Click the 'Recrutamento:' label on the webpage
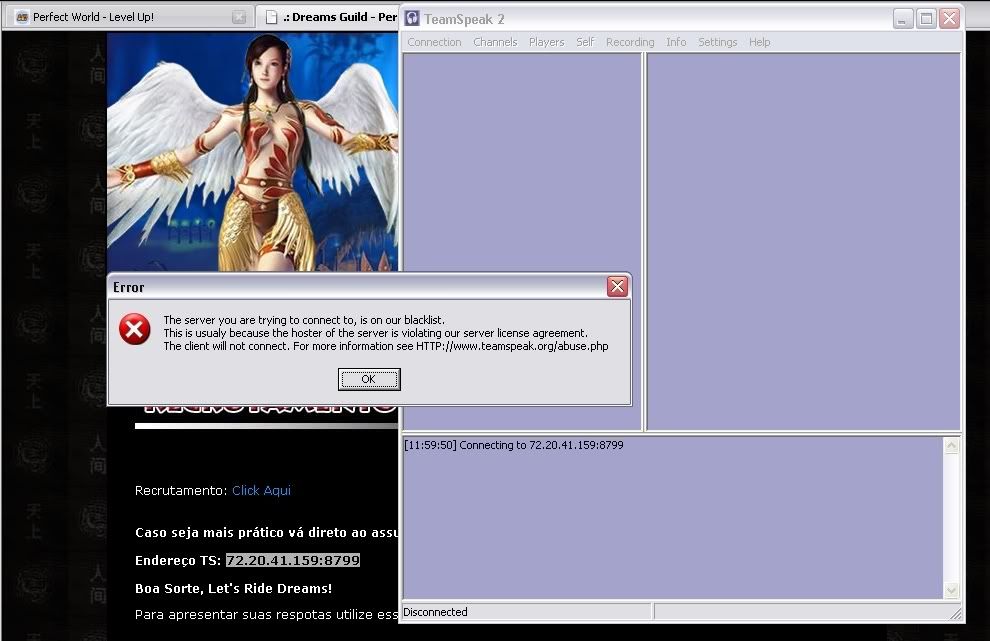Image resolution: width=990 pixels, height=641 pixels. click(181, 491)
